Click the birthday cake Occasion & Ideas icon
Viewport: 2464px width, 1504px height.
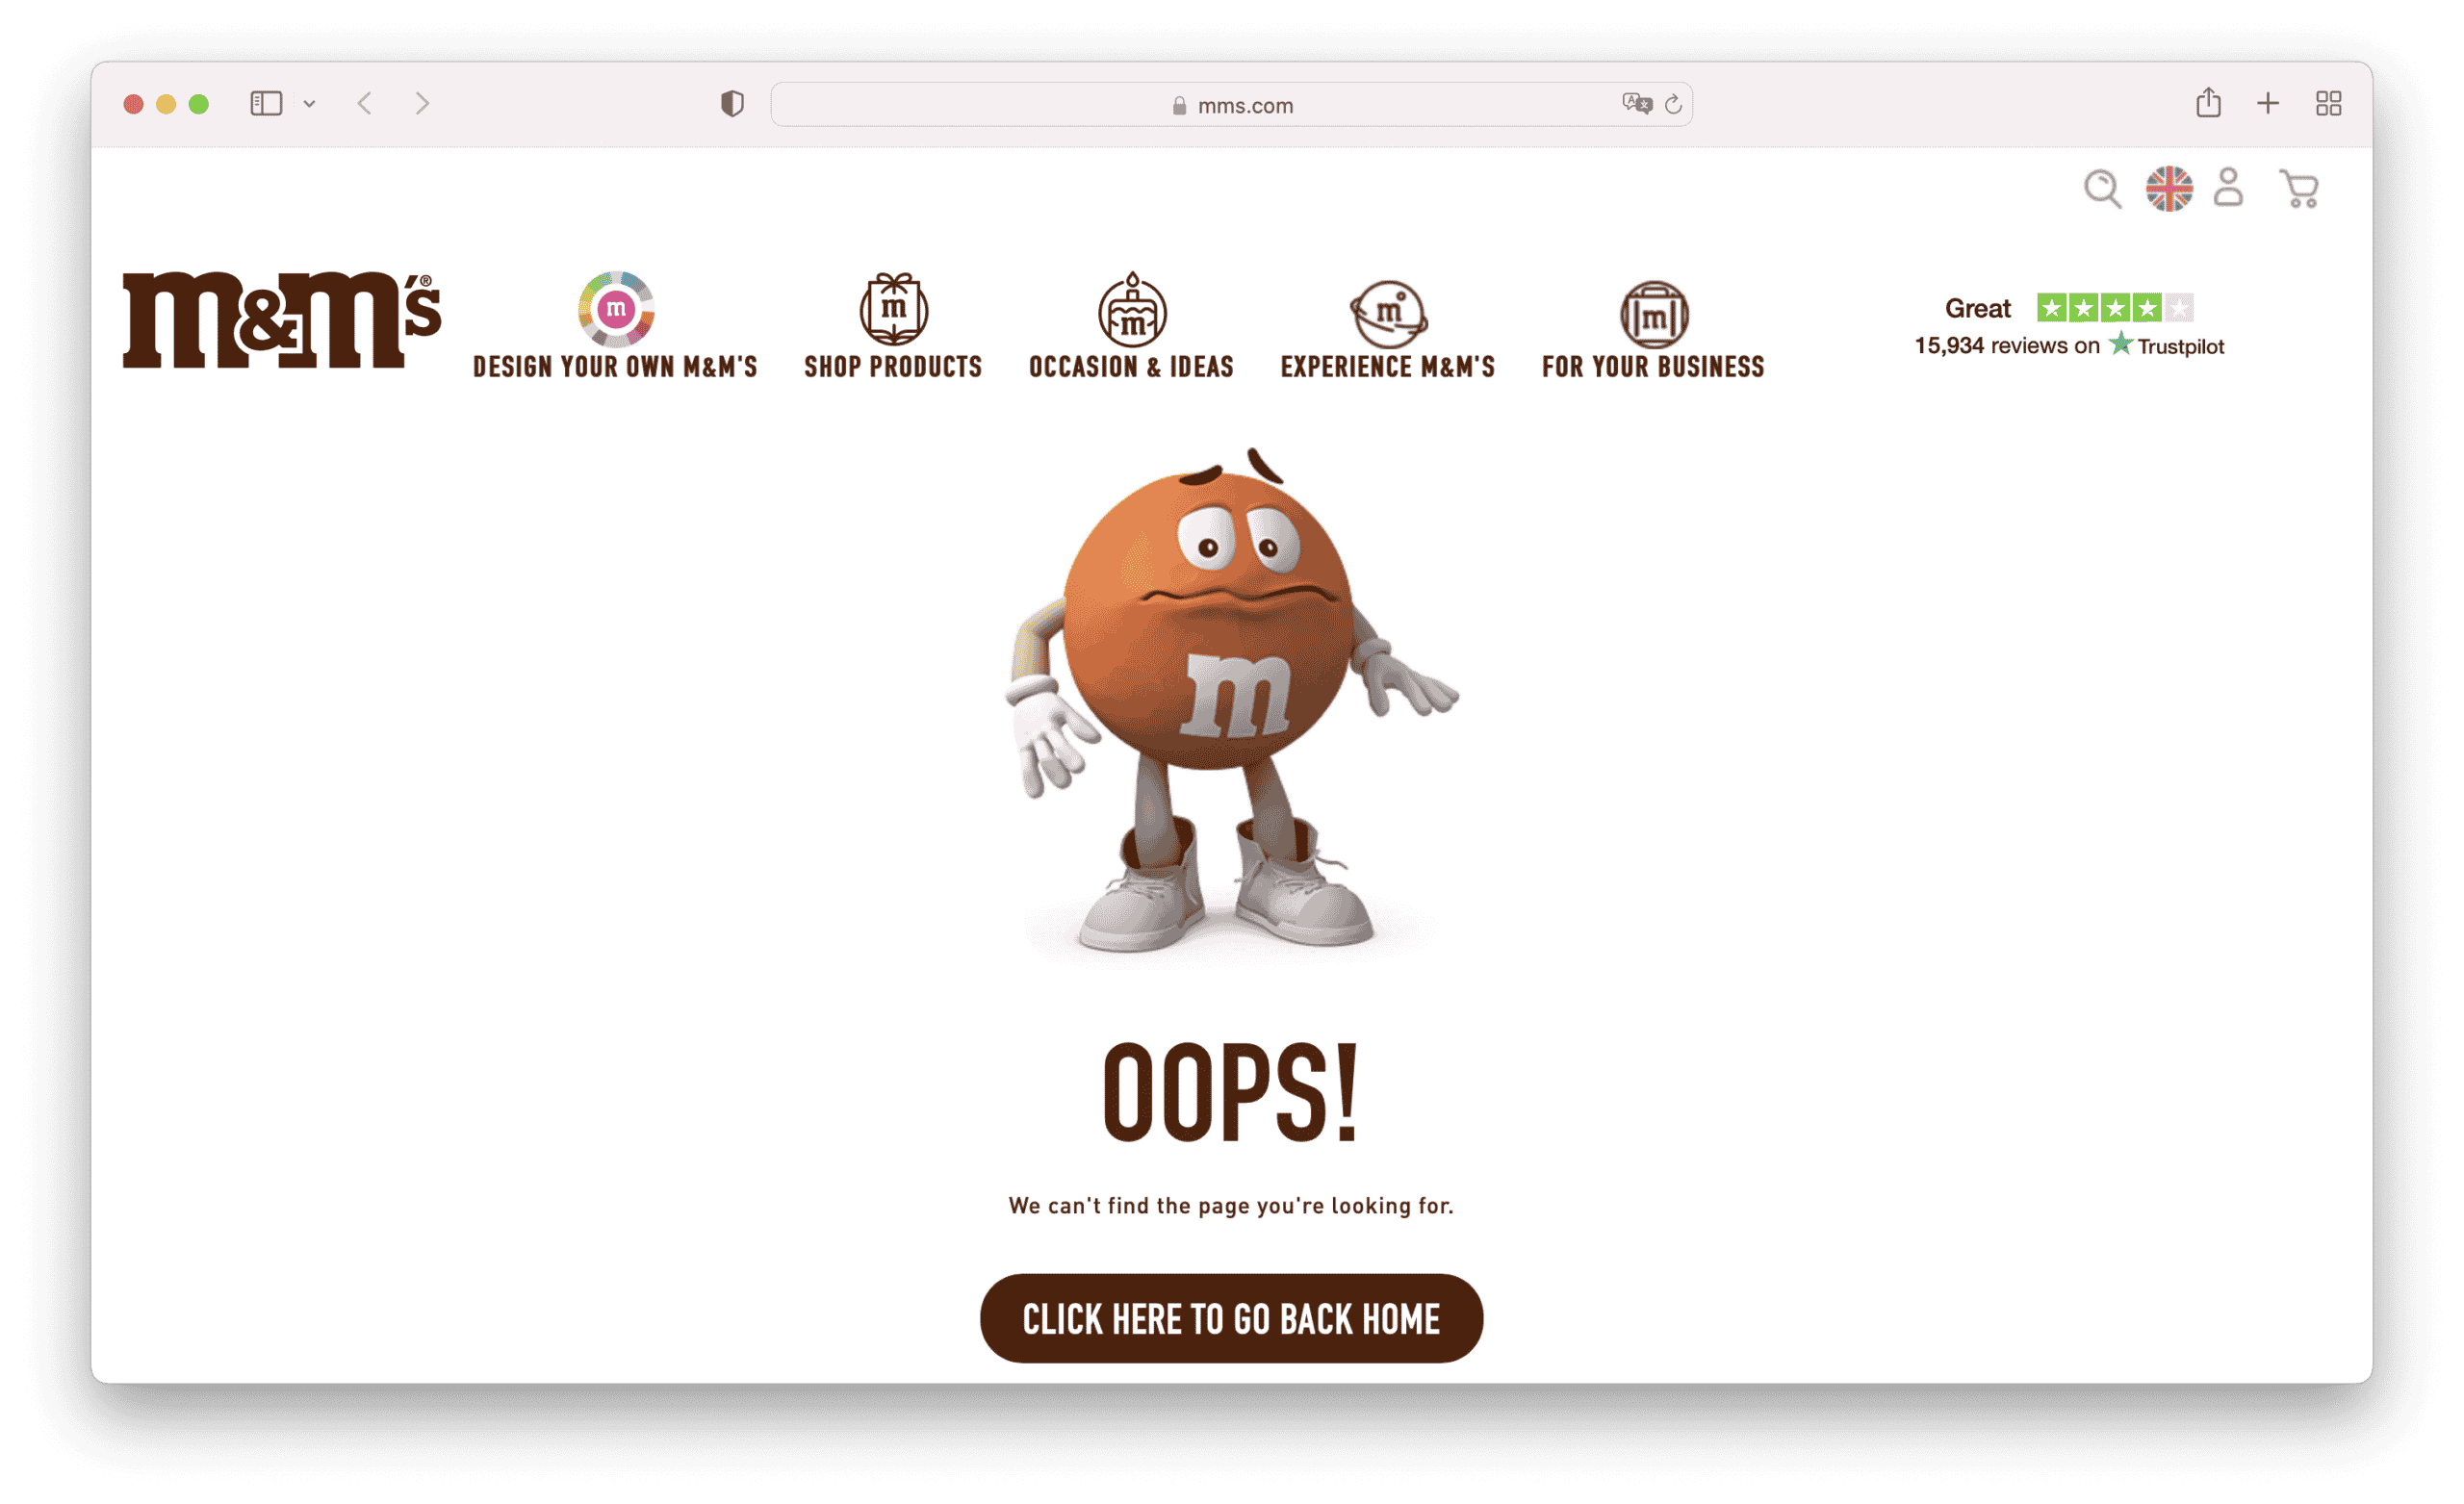1131,310
